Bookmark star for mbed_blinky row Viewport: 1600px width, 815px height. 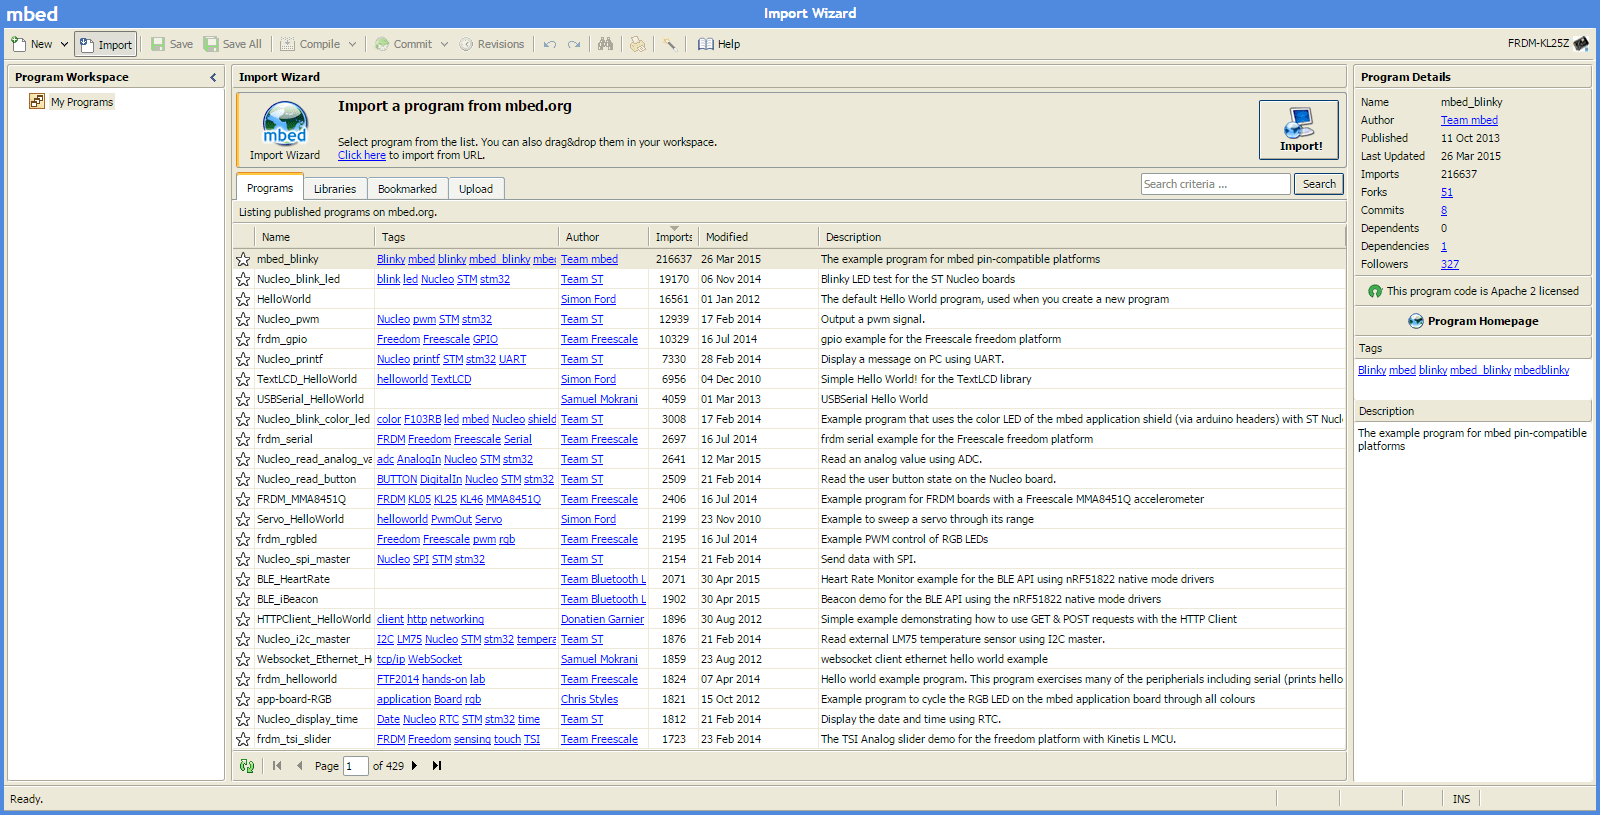243,259
